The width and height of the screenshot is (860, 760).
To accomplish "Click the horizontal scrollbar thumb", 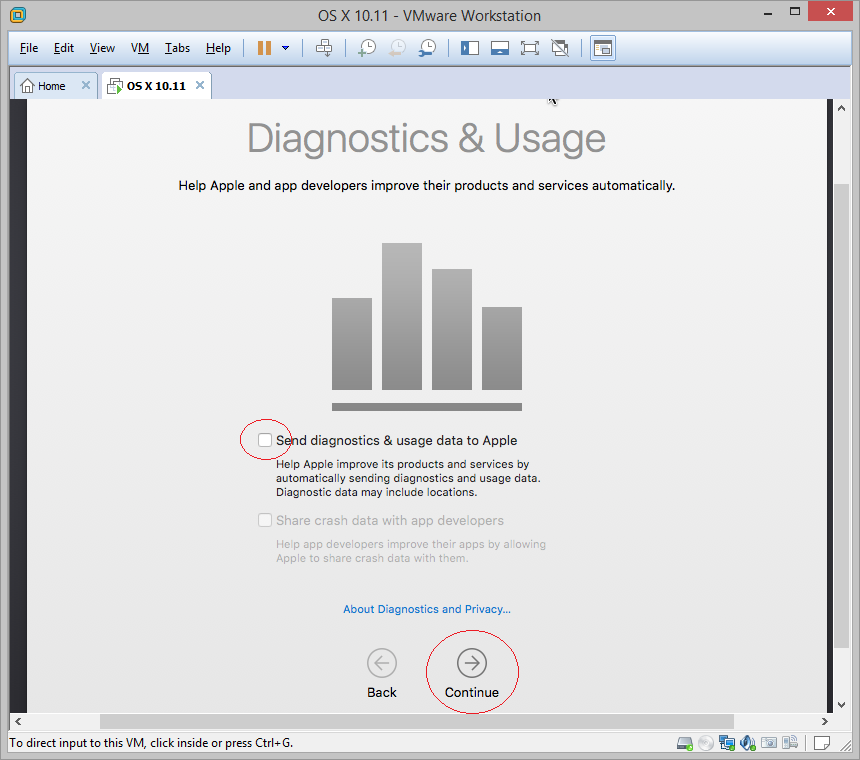I will coord(416,722).
